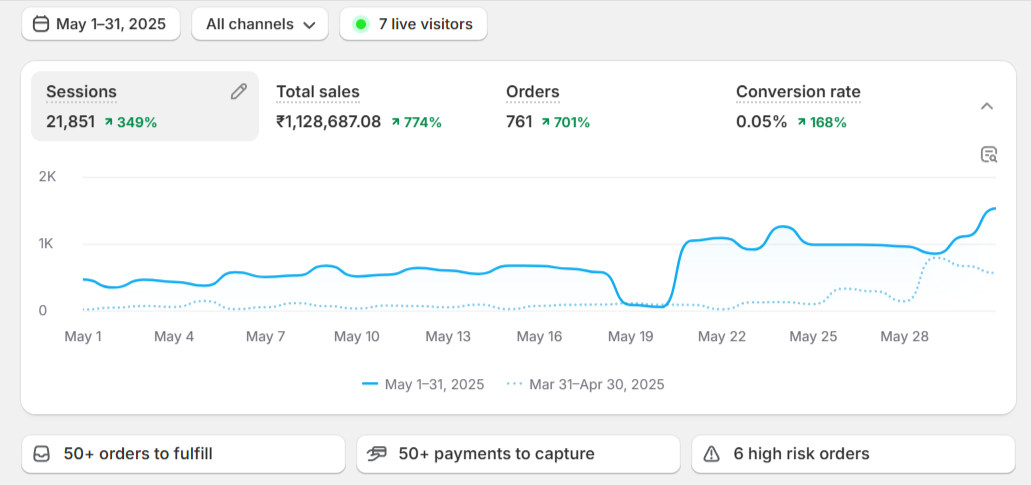Screen dimensions: 1031x485
Task: Toggle the Mar 31–Apr 30, 2025 legend series
Action: pos(585,384)
